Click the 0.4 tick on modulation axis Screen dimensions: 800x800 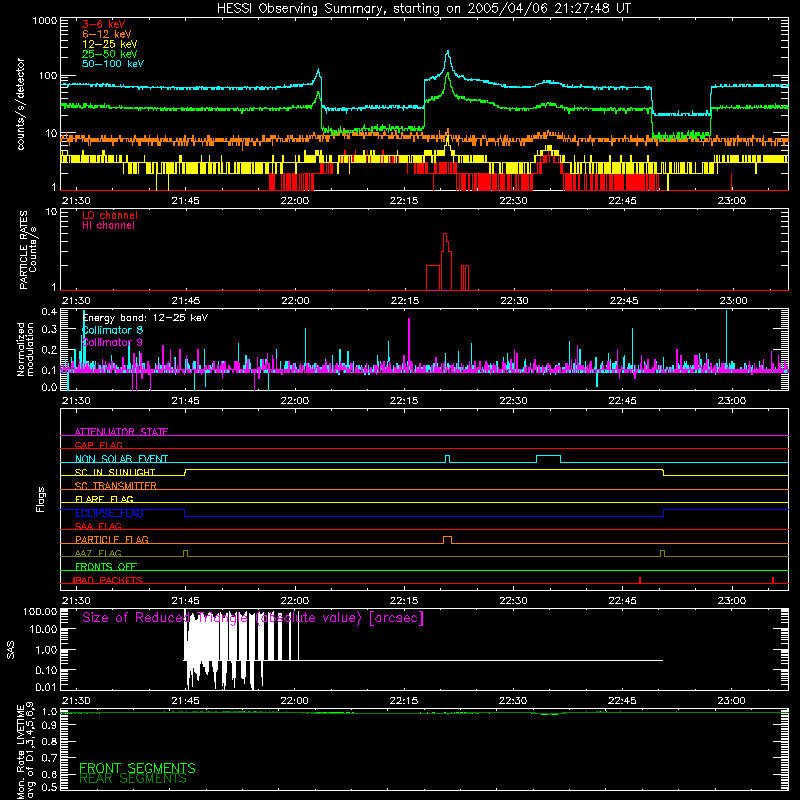49,312
